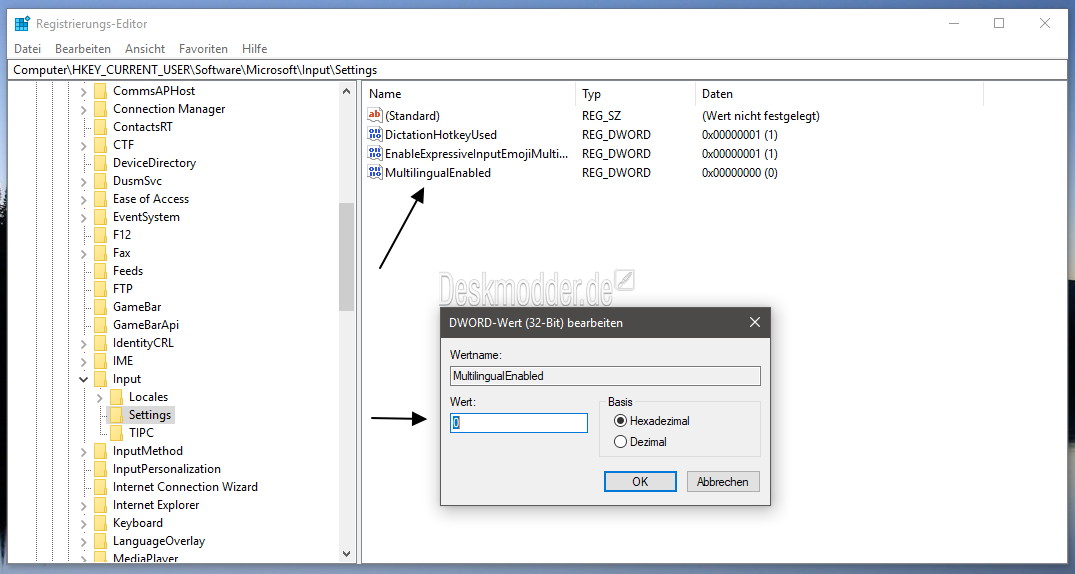The width and height of the screenshot is (1075, 574).
Task: Click the GameBarApi folder icon
Action: coord(101,324)
